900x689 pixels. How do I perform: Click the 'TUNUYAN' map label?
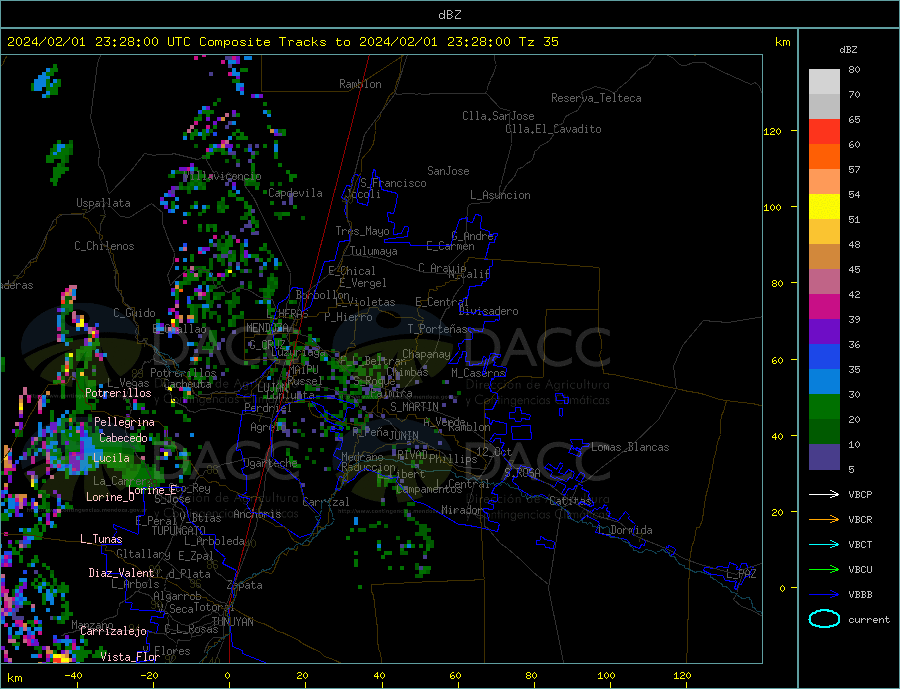click(x=232, y=622)
